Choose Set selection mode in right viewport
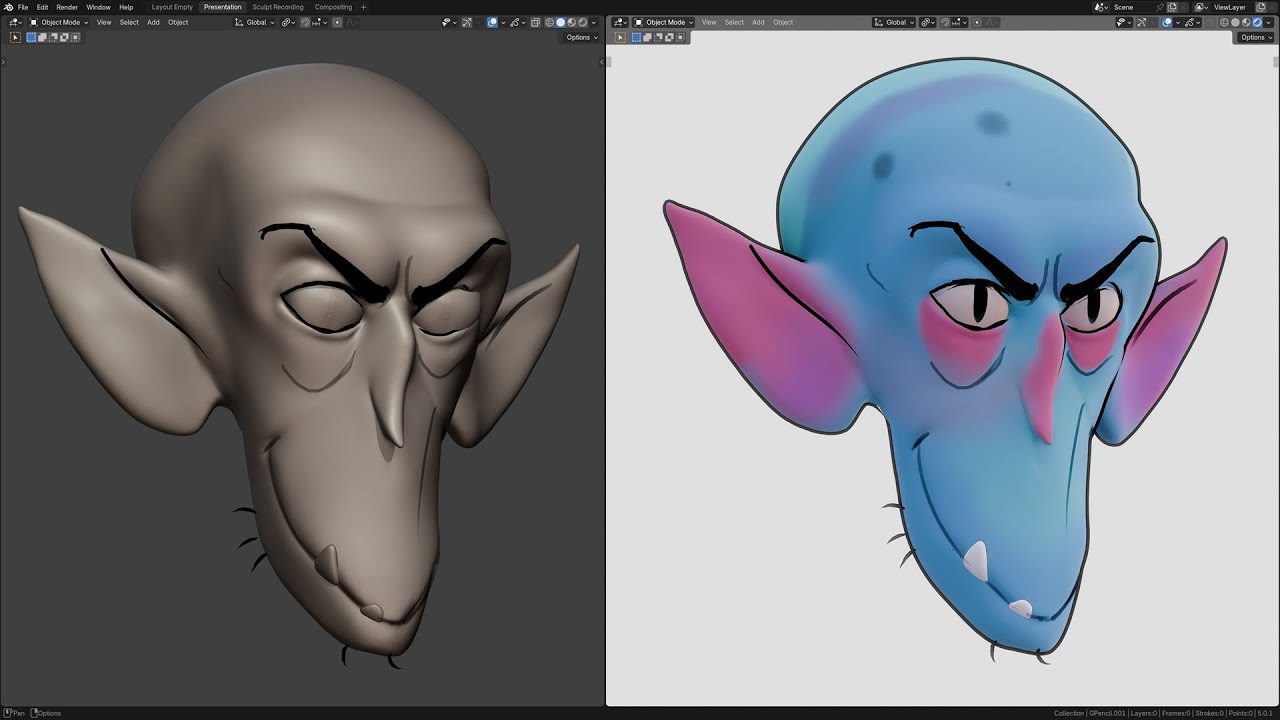Image resolution: width=1280 pixels, height=720 pixels. (636, 37)
